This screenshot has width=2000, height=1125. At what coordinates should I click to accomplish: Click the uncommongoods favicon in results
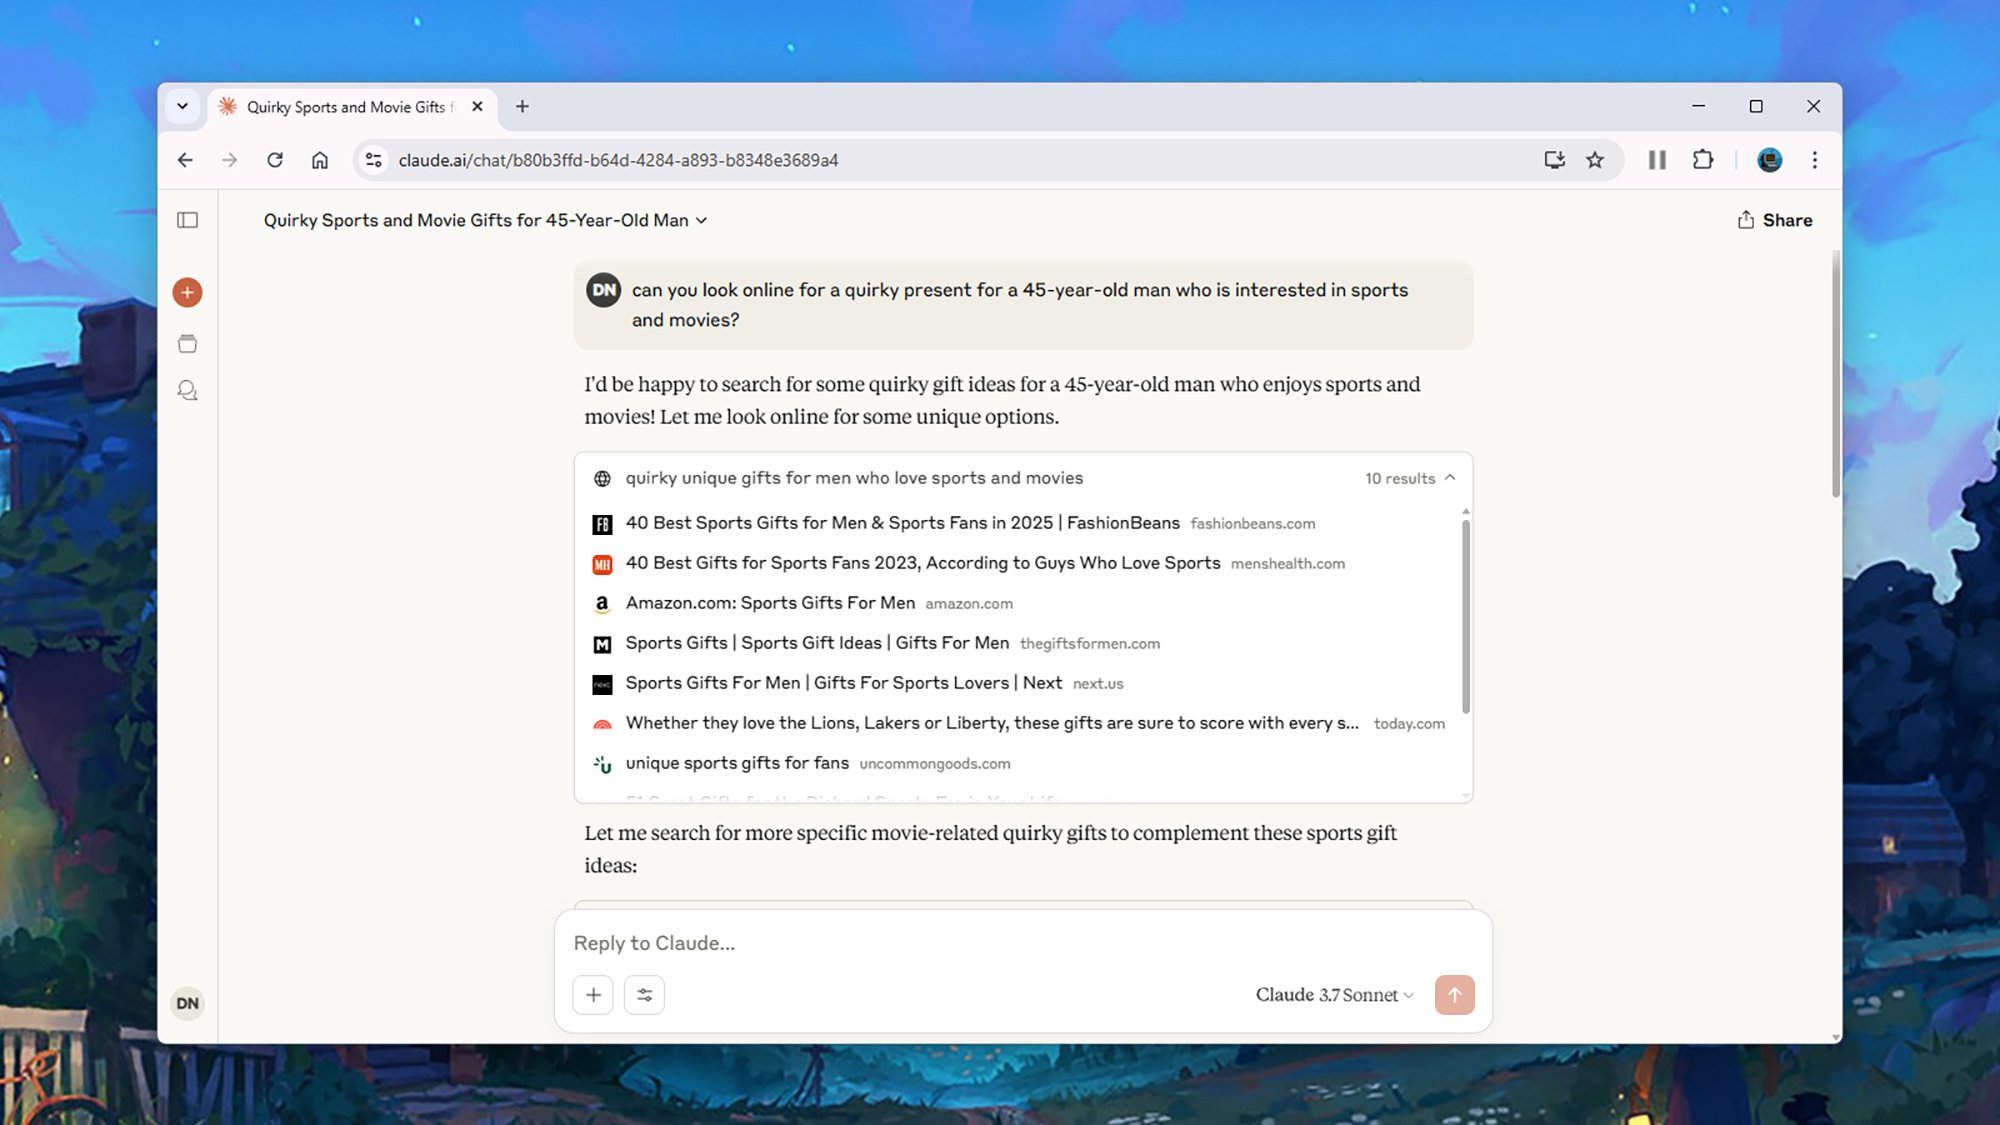pyautogui.click(x=602, y=764)
